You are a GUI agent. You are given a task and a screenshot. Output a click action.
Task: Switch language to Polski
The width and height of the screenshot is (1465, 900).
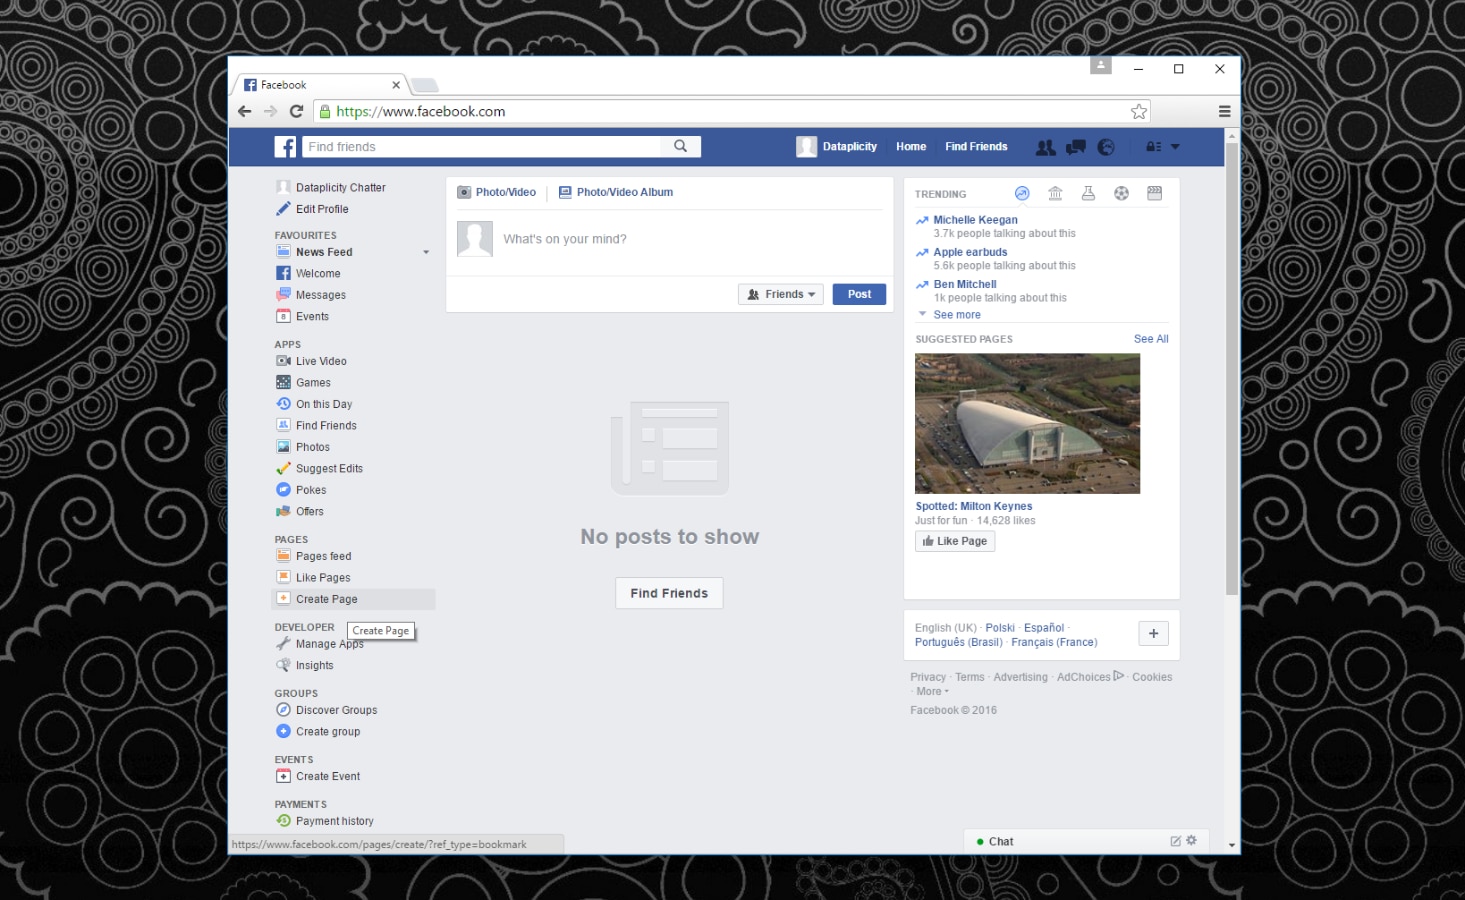click(x=1000, y=628)
